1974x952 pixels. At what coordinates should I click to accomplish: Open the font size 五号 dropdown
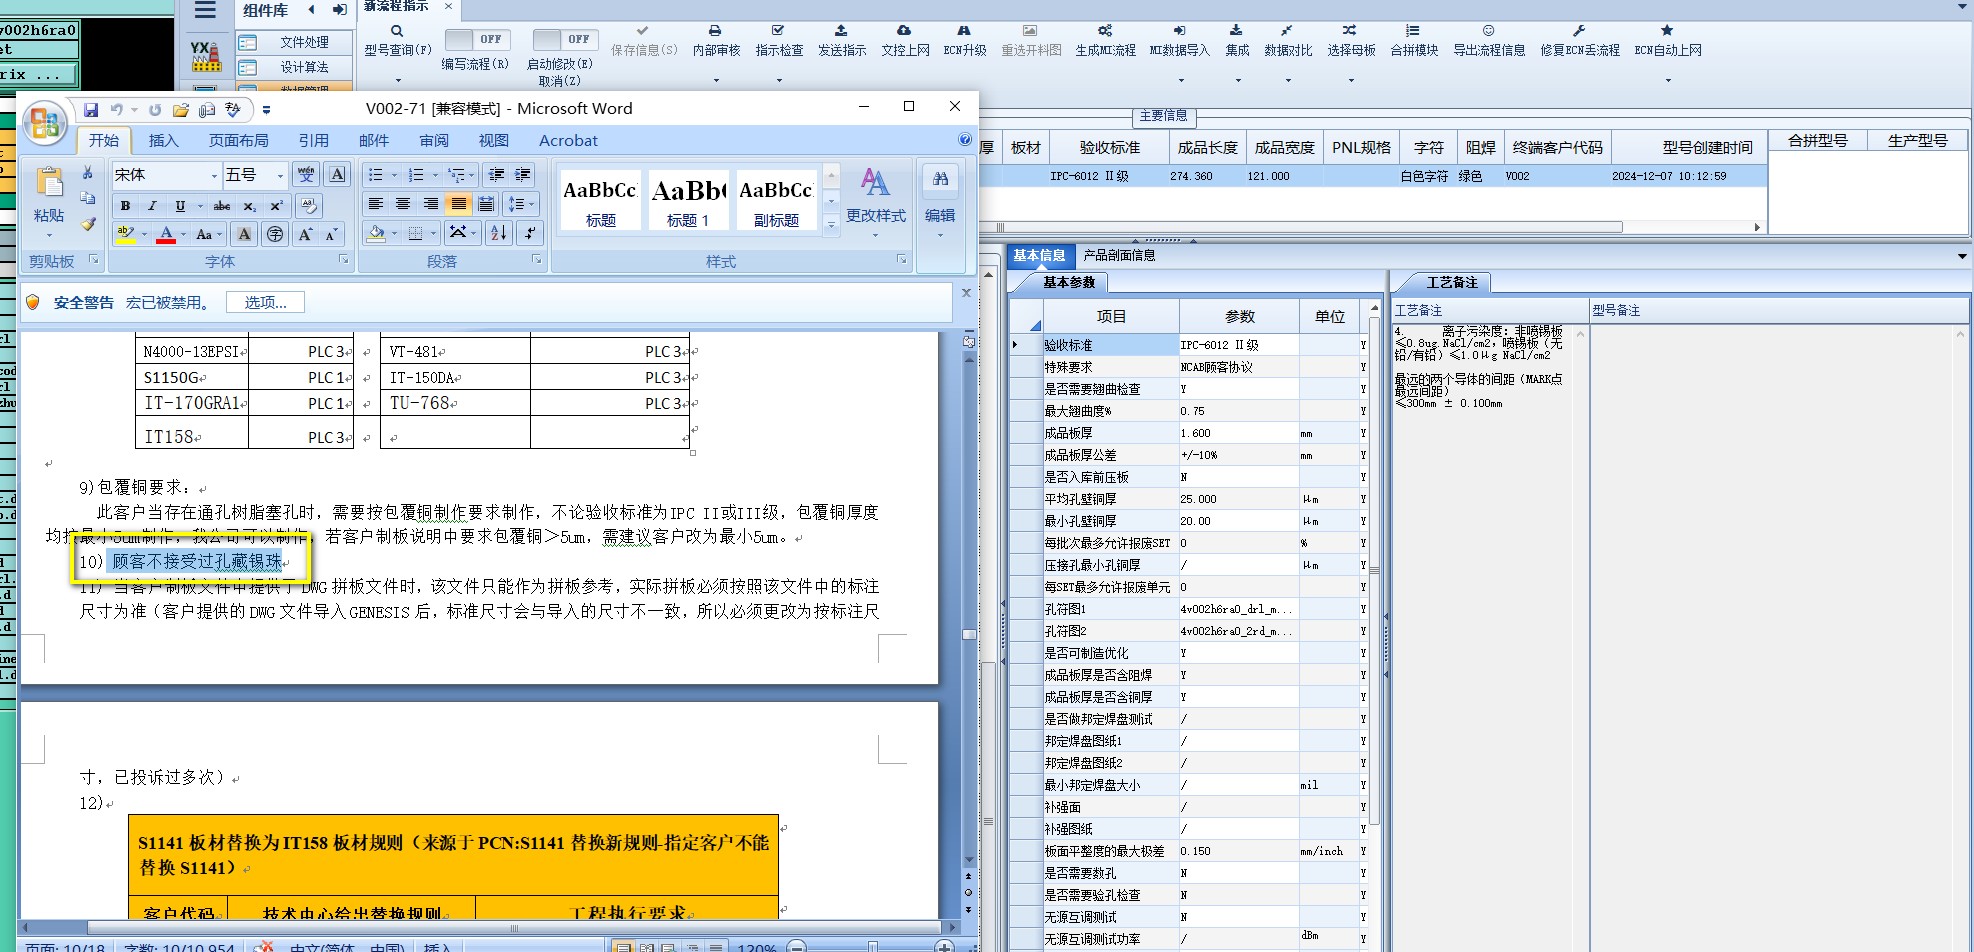click(x=280, y=175)
